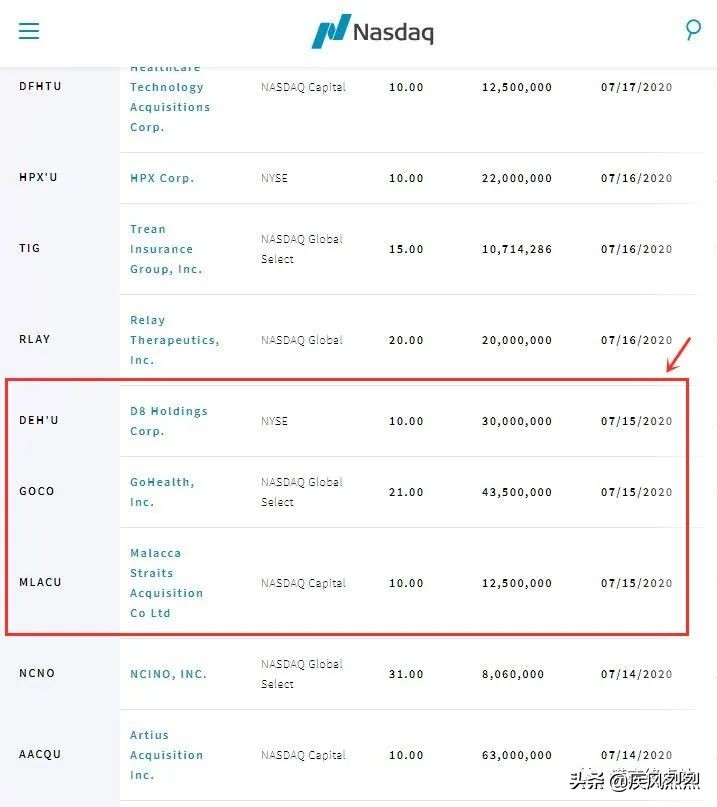This screenshot has height=807, width=717.
Task: Select the MLACU ticker symbol
Action: pyautogui.click(x=40, y=583)
